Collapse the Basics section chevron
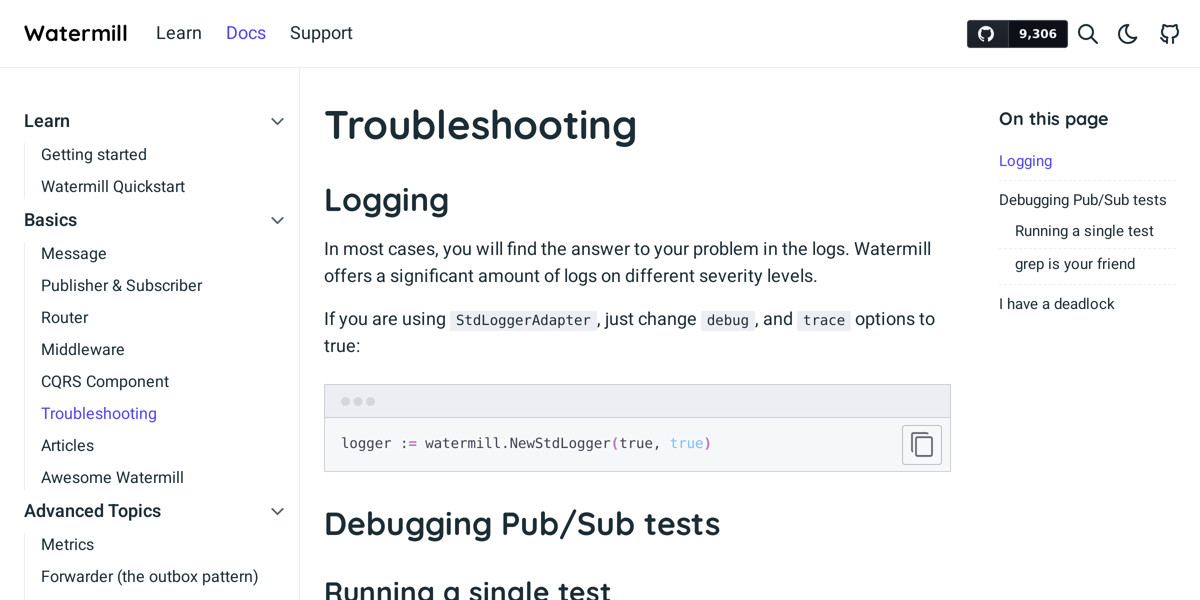This screenshot has height=600, width=1200. pos(277,220)
